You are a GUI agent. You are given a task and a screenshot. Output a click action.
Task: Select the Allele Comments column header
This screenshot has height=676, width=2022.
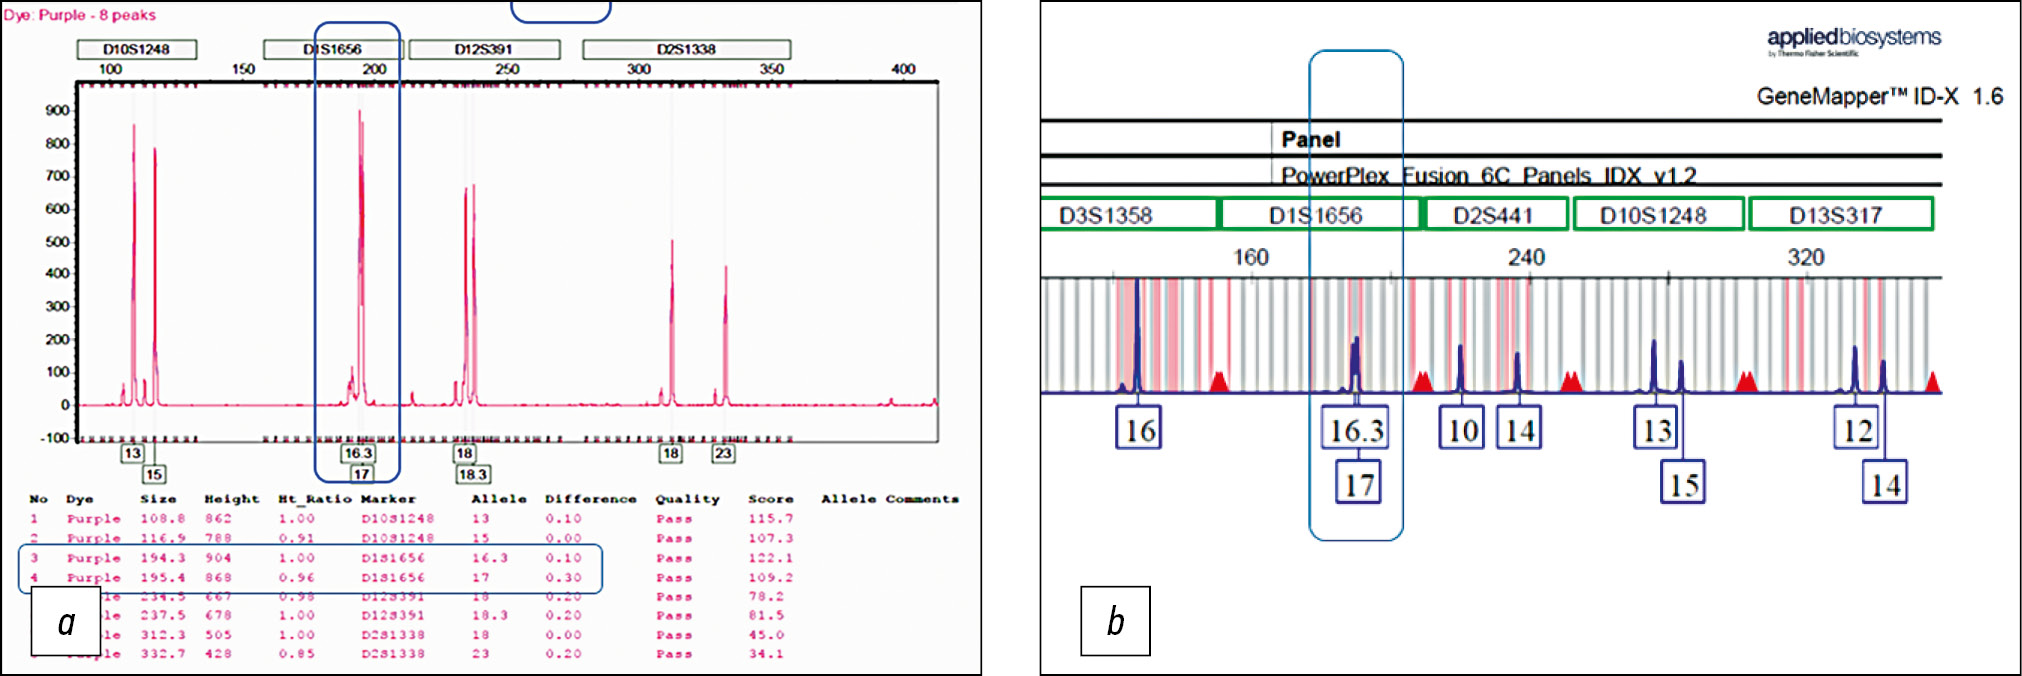[889, 499]
